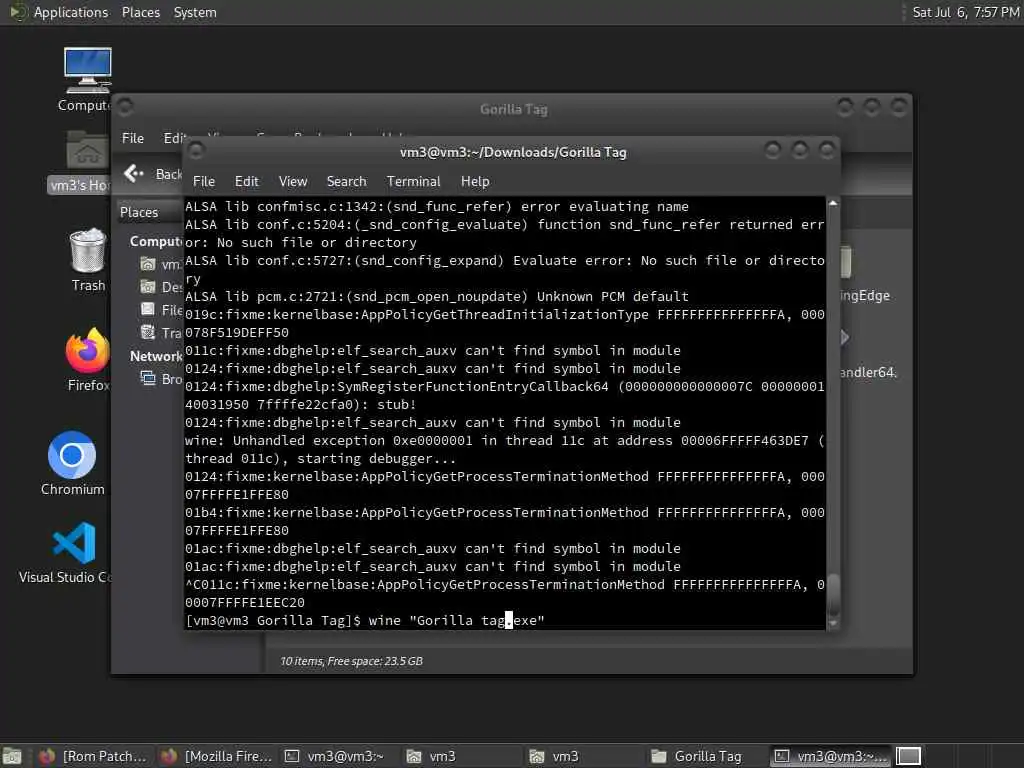The width and height of the screenshot is (1024, 768).
Task: Click Back arrow in Gorilla Tag file manager
Action: pyautogui.click(x=134, y=174)
